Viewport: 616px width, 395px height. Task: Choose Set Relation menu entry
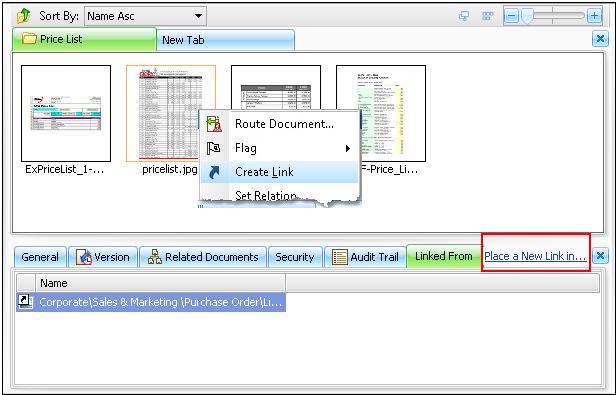(266, 195)
